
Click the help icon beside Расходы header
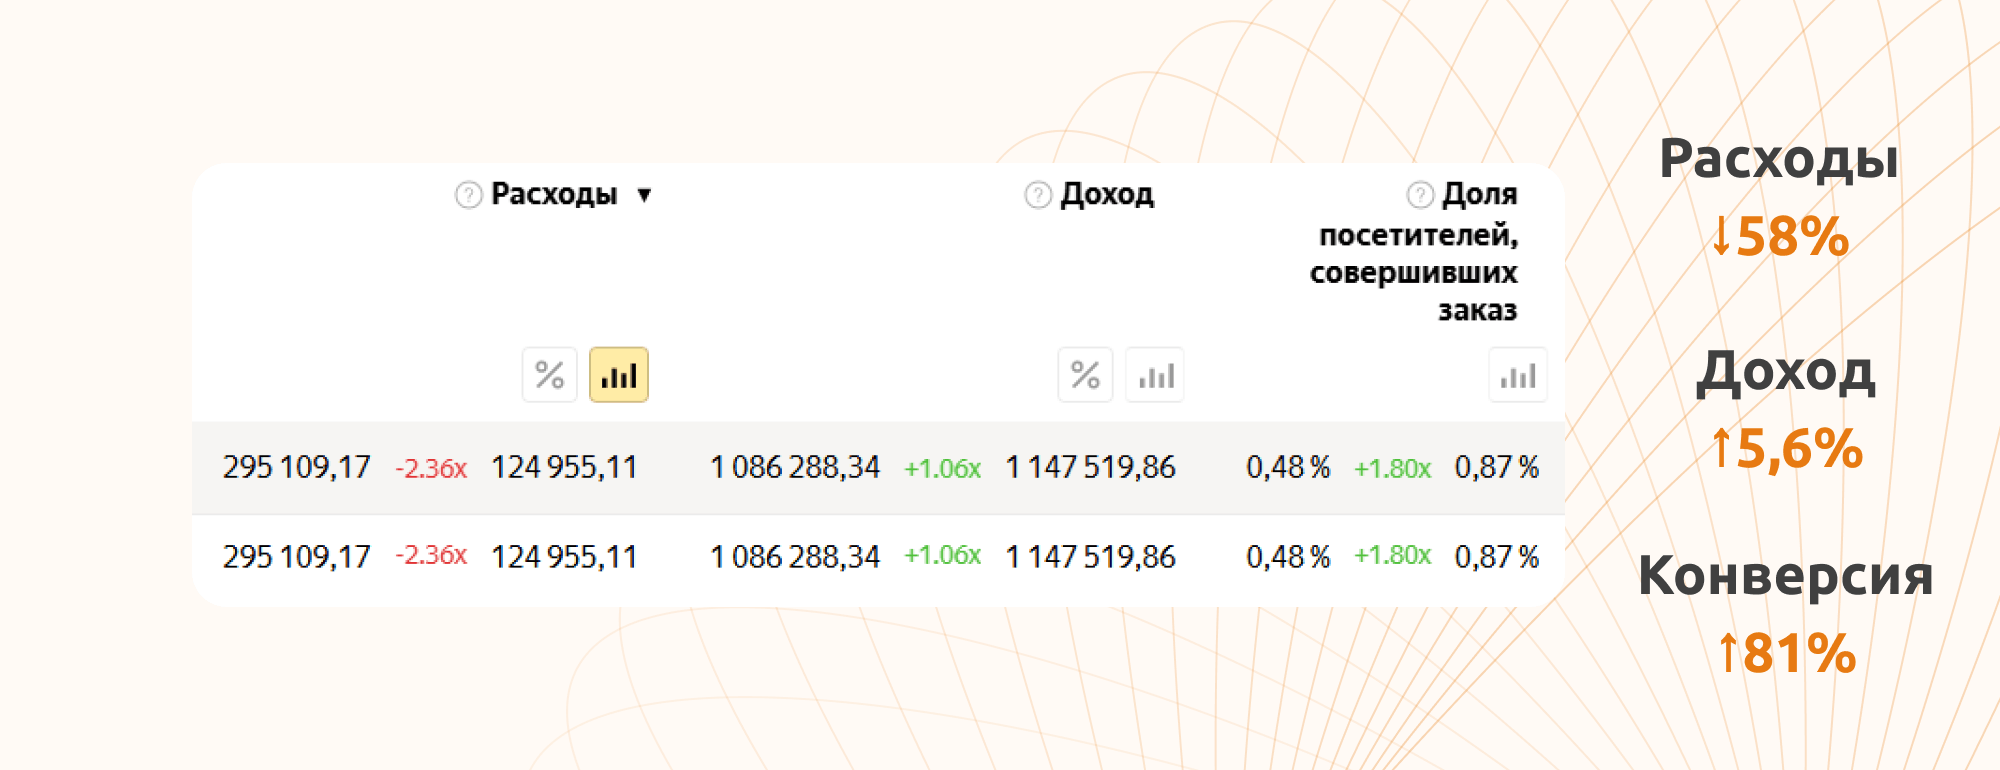pos(468,195)
